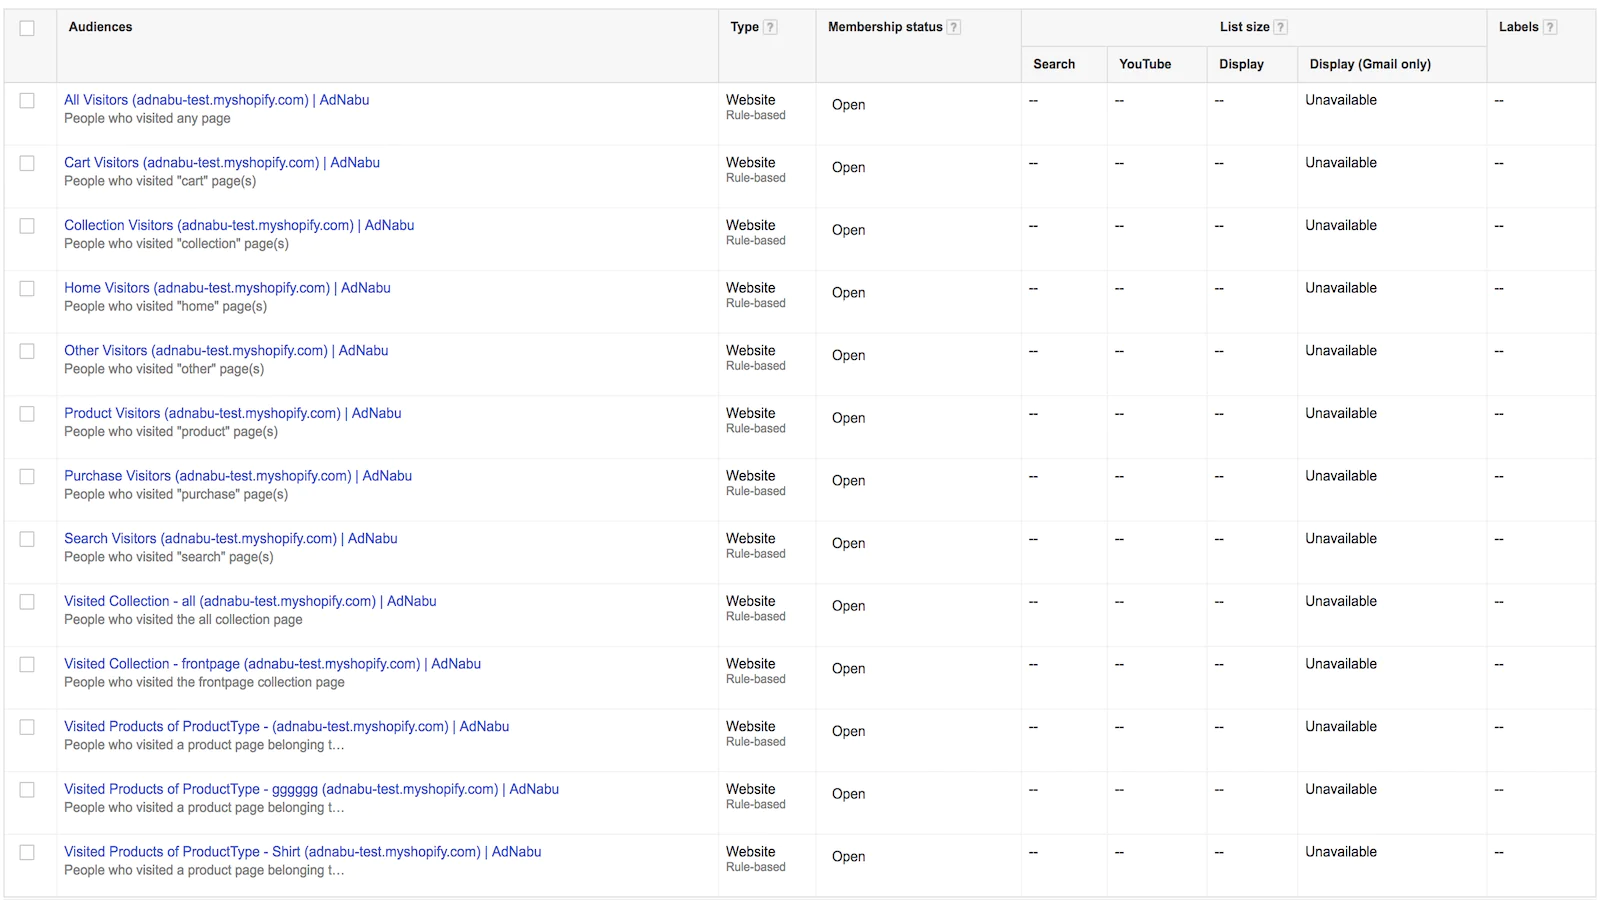Click Open membership status for Other Visitors
Image resolution: width=1600 pixels, height=900 pixels.
(848, 356)
